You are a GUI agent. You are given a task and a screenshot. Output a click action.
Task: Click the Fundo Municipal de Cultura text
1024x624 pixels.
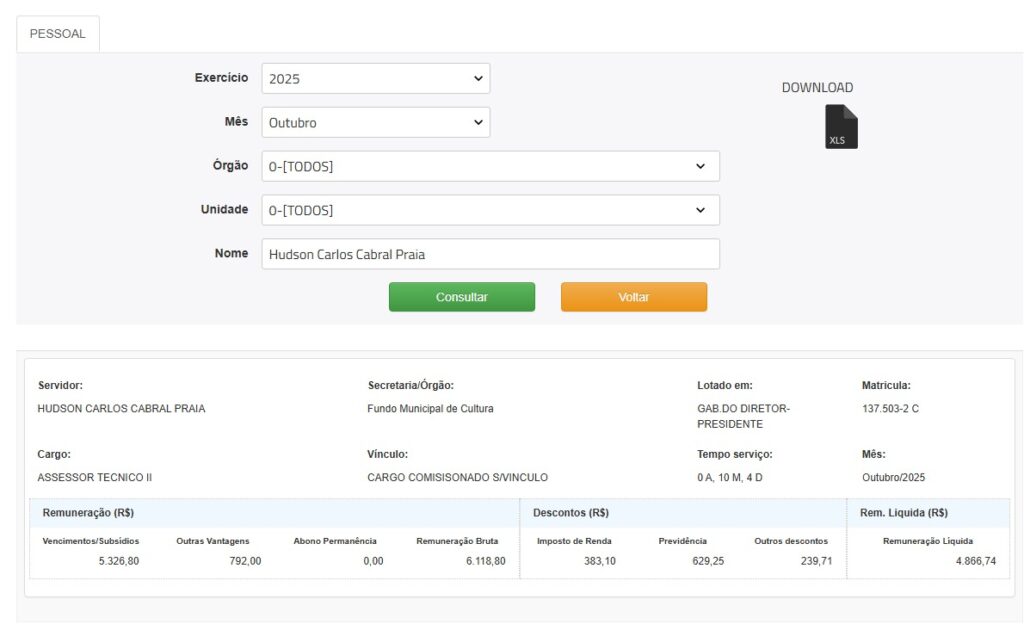click(430, 409)
